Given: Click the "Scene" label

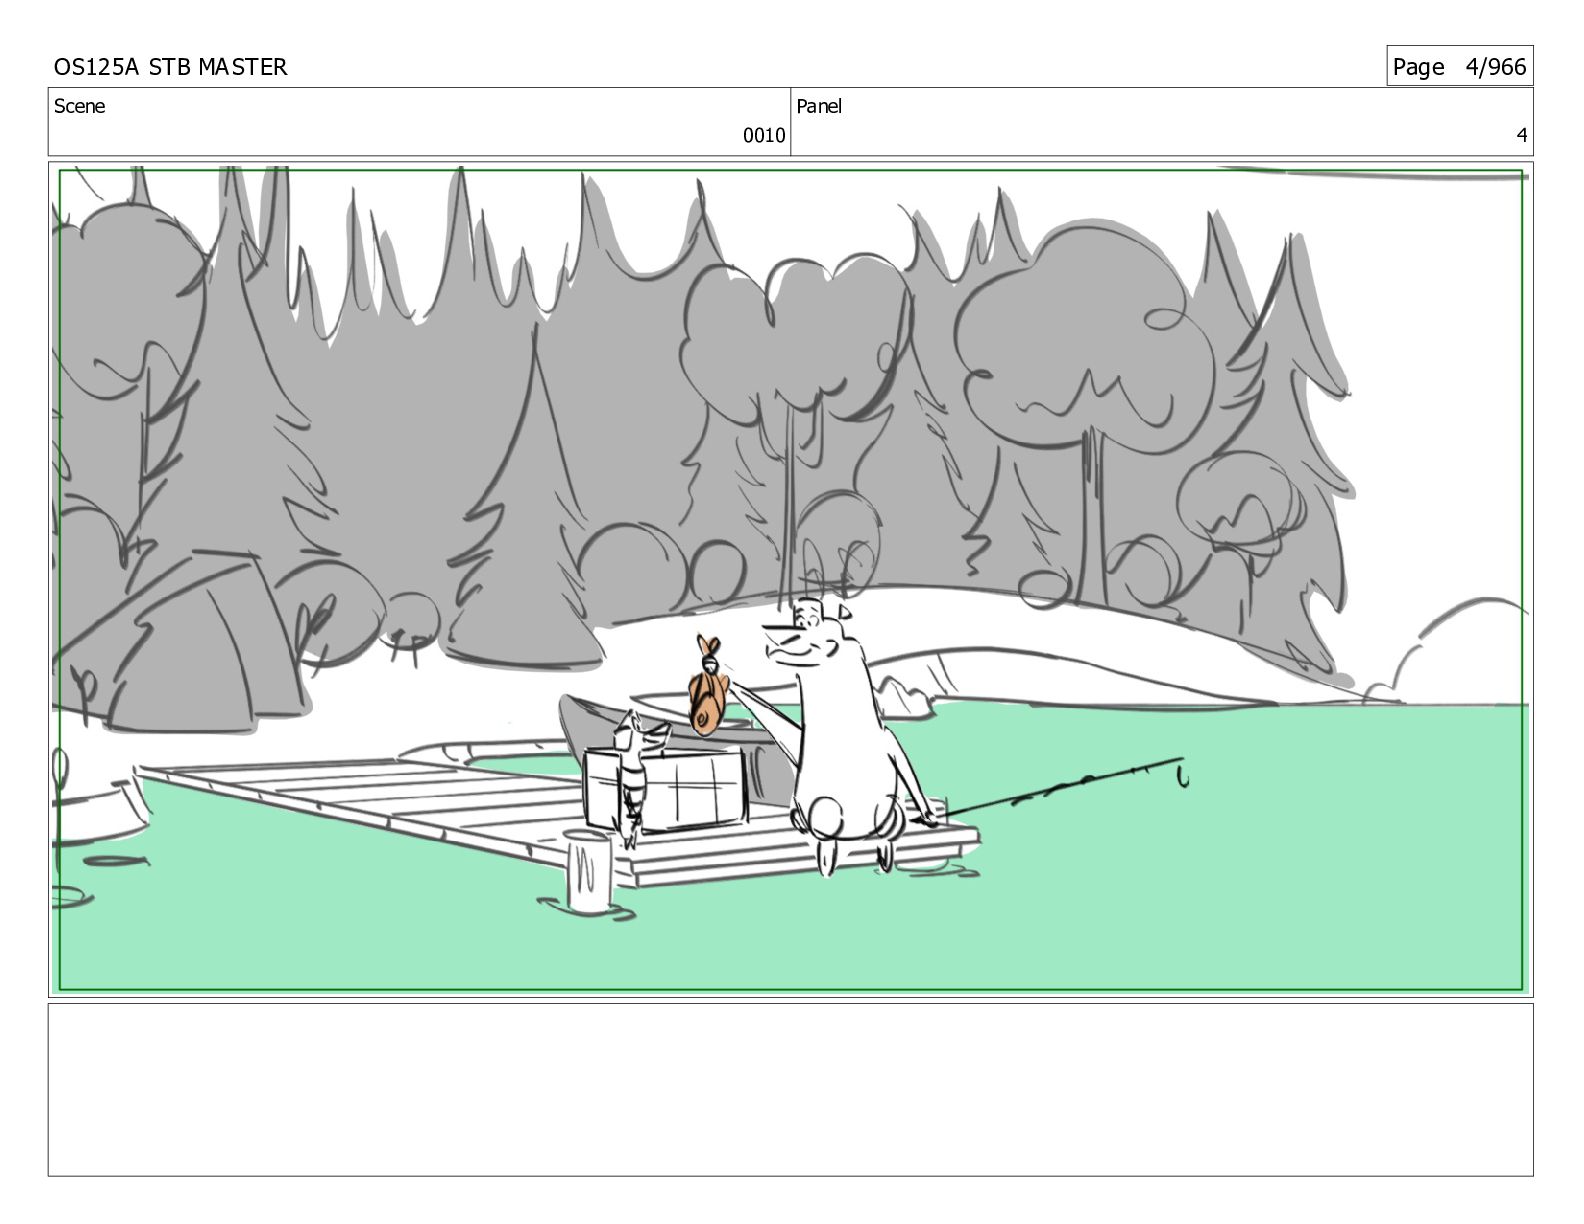Looking at the screenshot, I should pyautogui.click(x=79, y=106).
